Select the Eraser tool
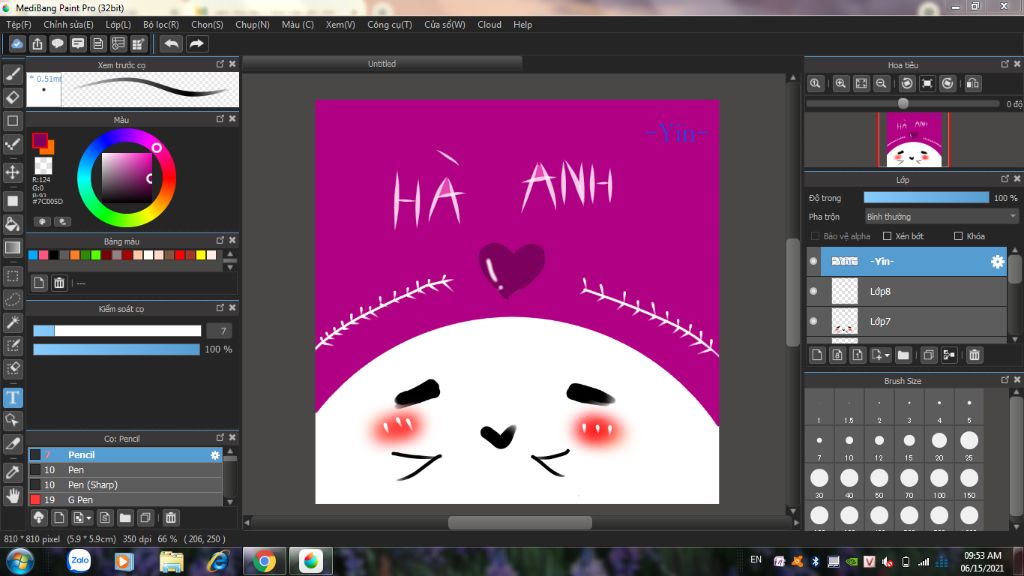1024x576 pixels. (13, 97)
